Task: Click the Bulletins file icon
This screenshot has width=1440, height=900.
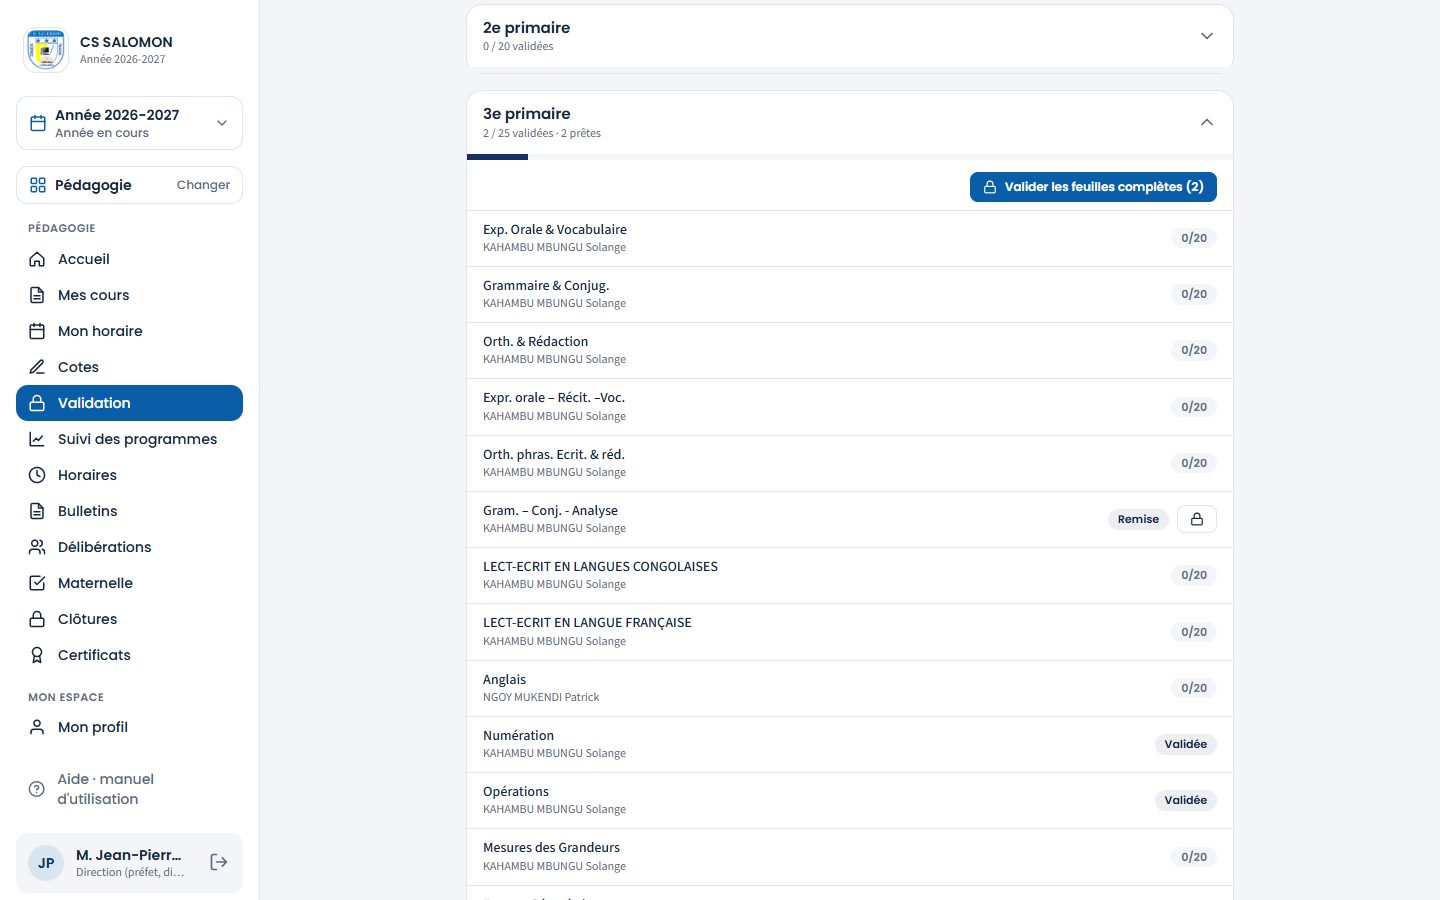Action: 37,511
